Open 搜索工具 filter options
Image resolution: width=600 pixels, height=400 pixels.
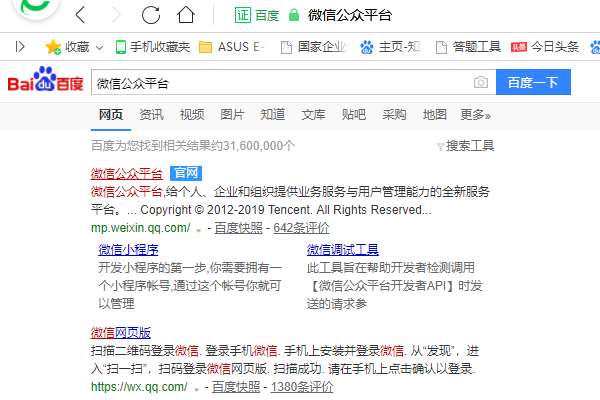click(x=466, y=146)
